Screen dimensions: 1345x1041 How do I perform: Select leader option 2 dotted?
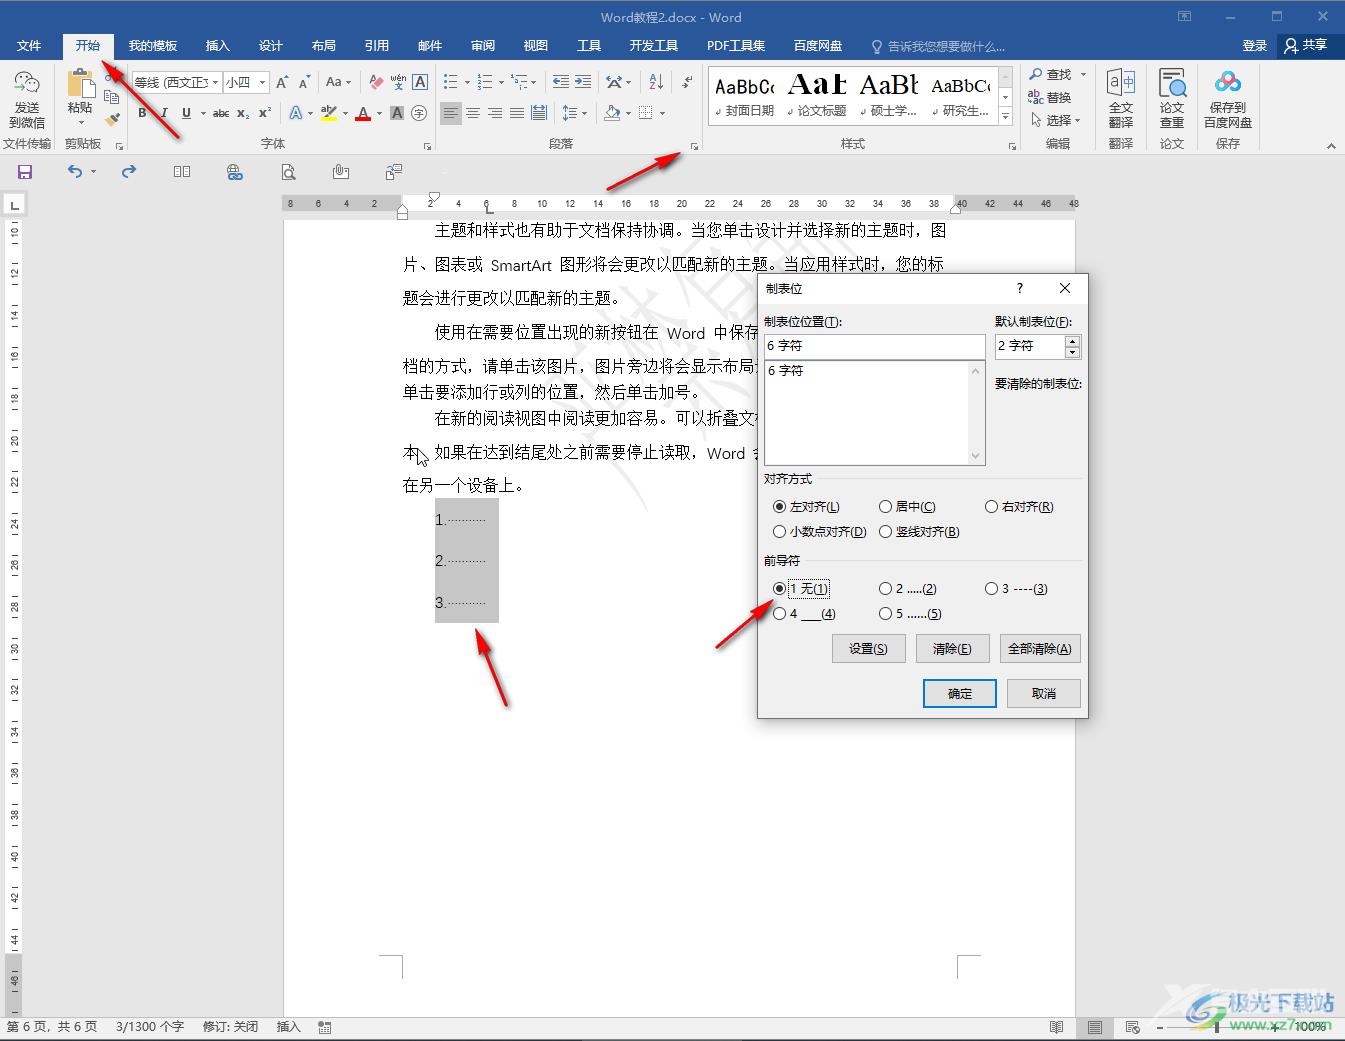point(885,589)
